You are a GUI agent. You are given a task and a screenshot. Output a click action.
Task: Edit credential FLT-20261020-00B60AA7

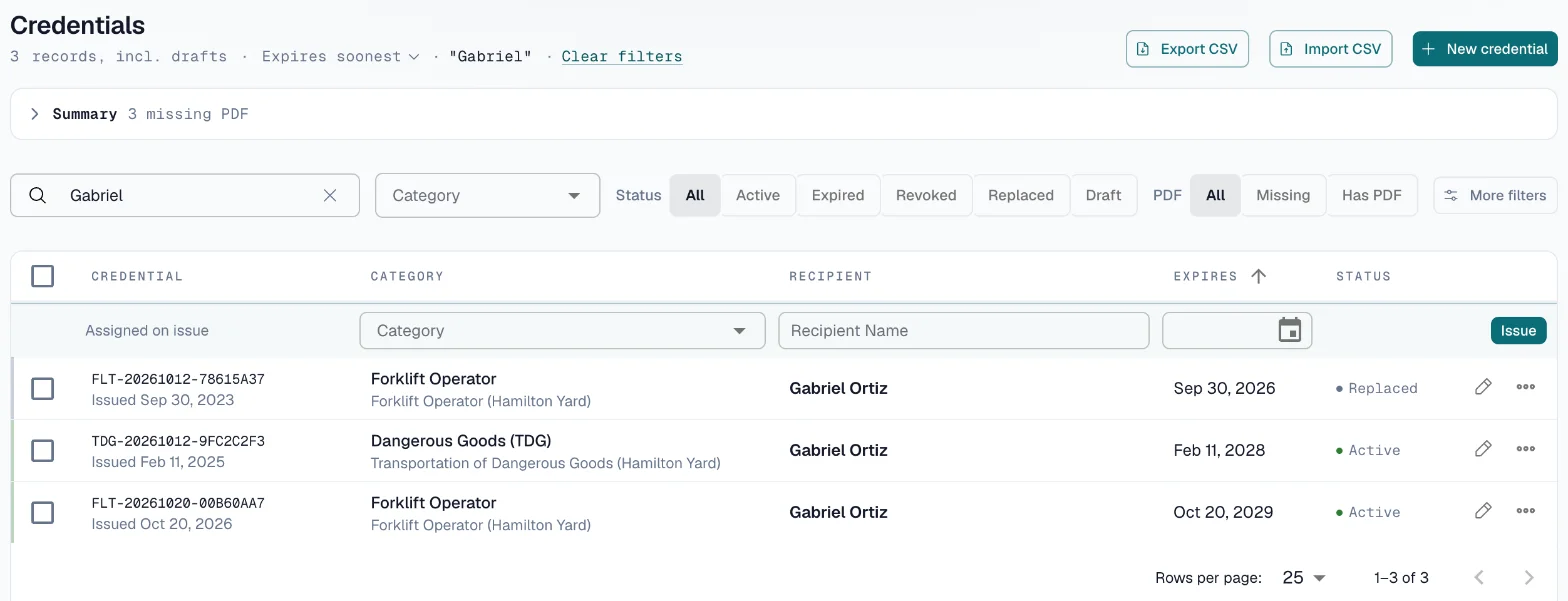point(1483,511)
